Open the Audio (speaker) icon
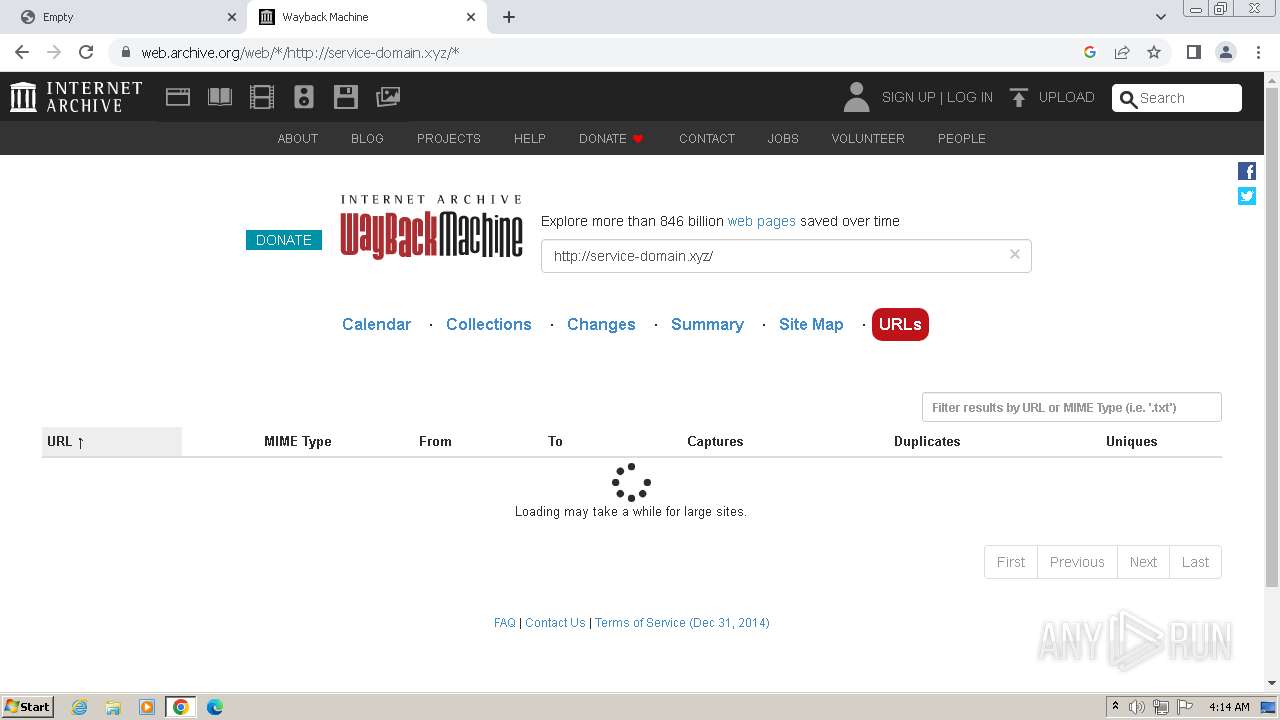Screen dimensions: 1280x720 click(304, 97)
